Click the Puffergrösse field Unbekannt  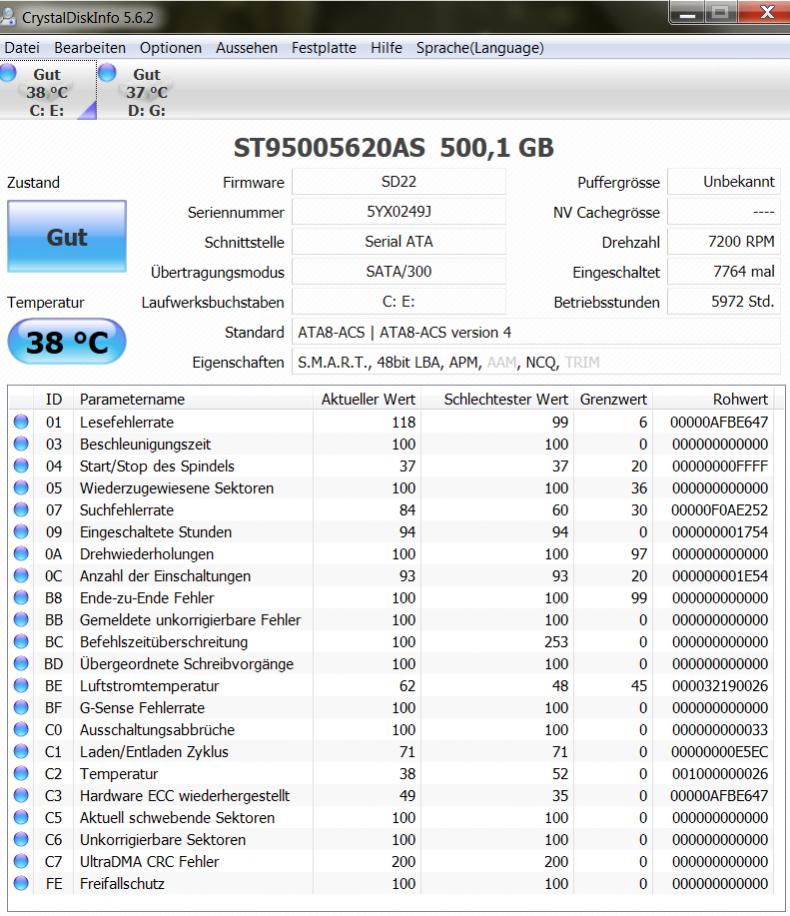pos(723,182)
